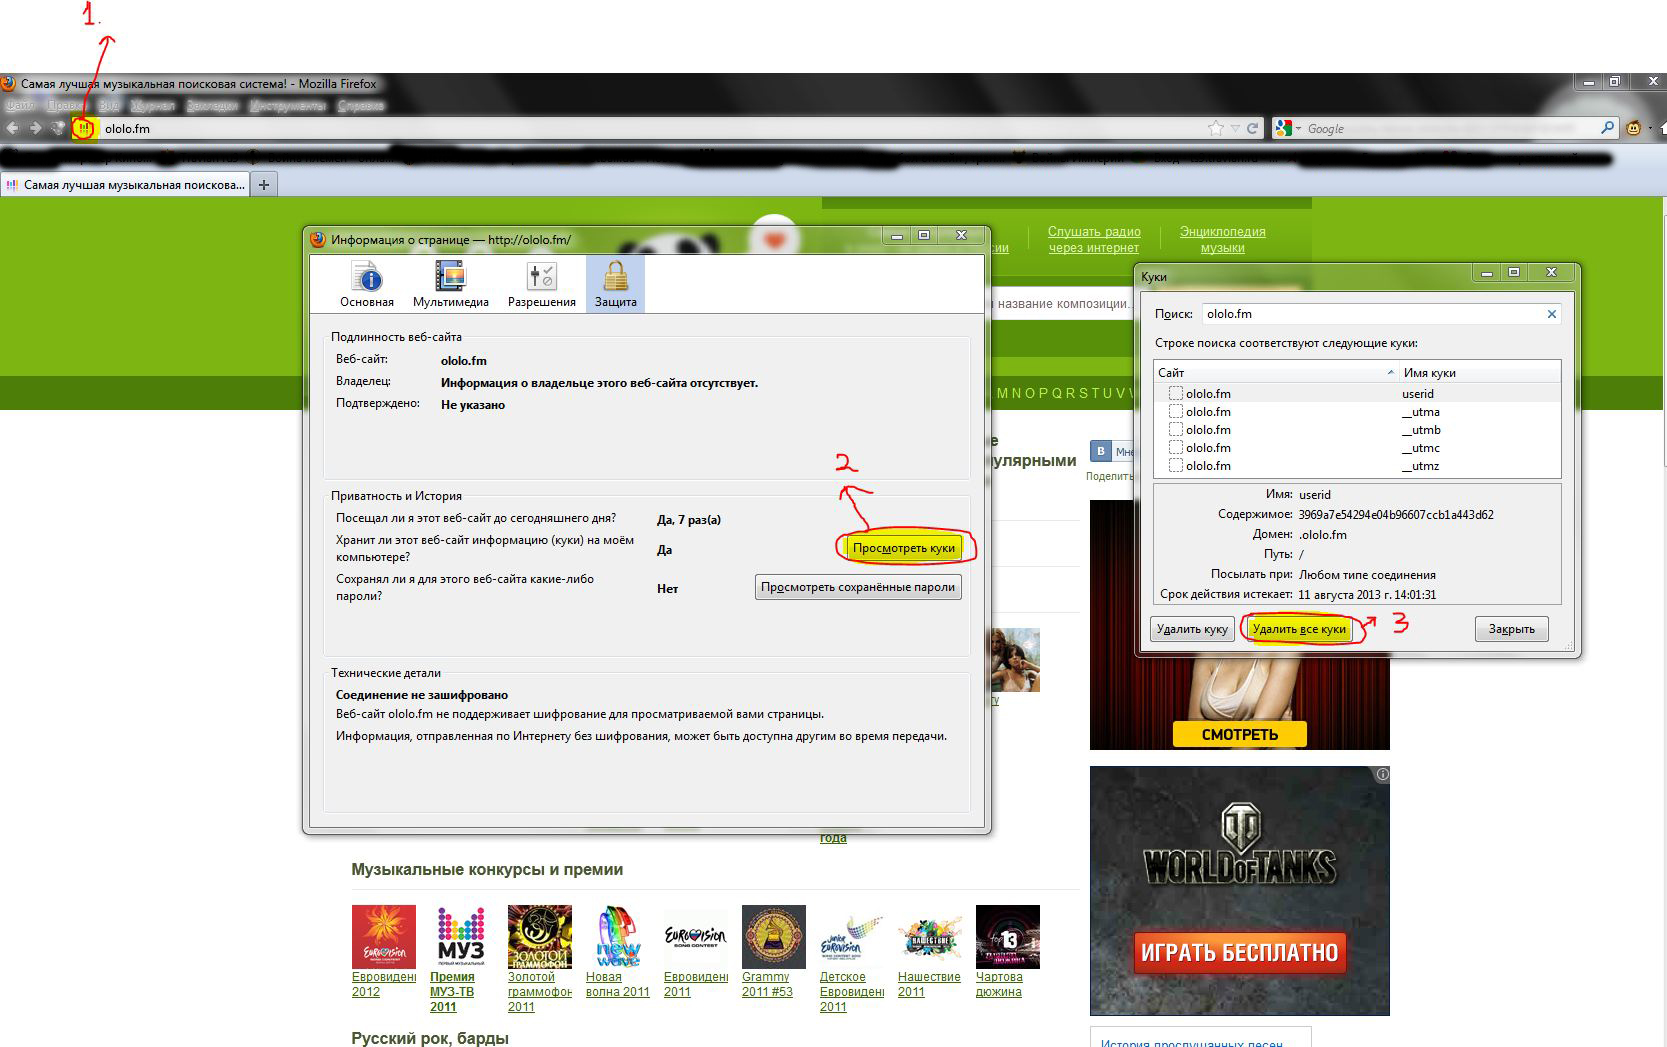Click the ololo.fm address bar

[650, 128]
